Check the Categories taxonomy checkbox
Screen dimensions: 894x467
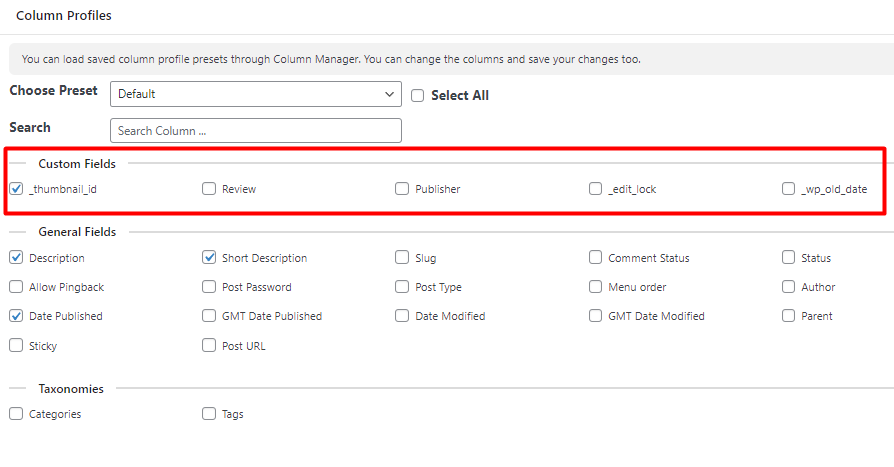(16, 414)
